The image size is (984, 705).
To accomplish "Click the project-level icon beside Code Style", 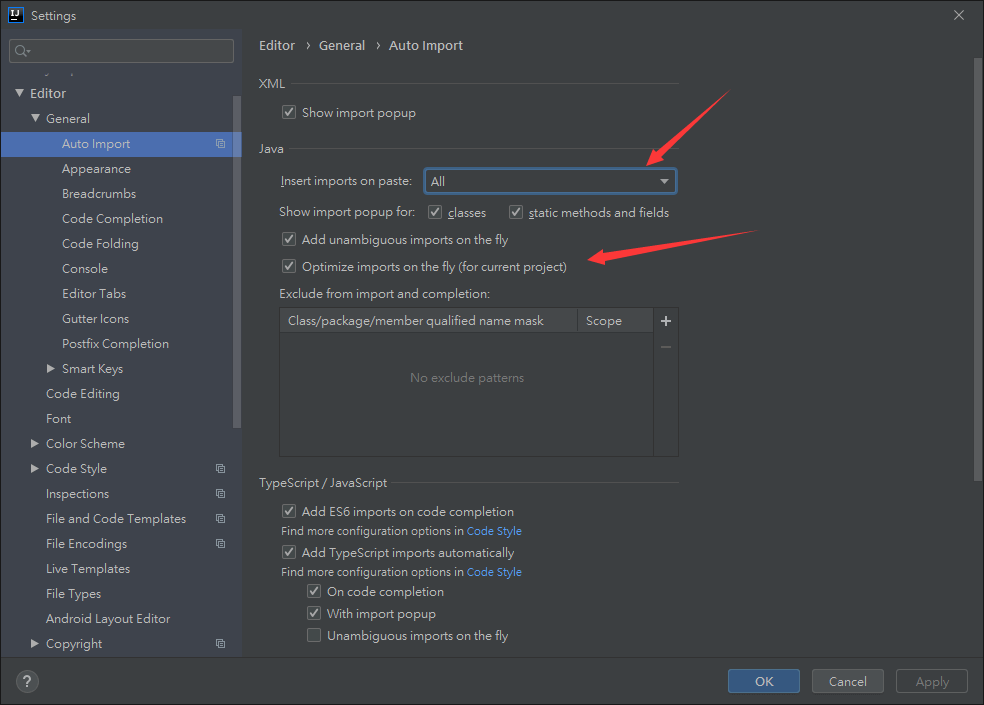I will tap(220, 469).
